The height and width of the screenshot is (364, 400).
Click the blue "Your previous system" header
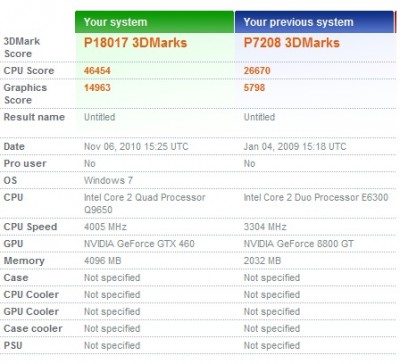[314, 22]
